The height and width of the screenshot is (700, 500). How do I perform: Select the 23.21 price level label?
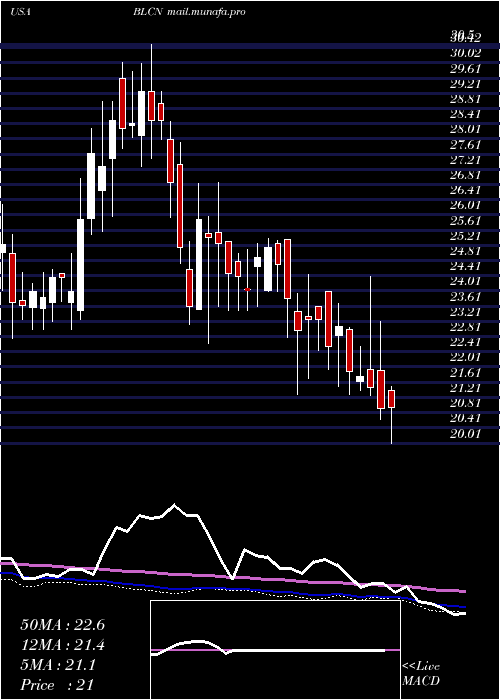pyautogui.click(x=466, y=312)
